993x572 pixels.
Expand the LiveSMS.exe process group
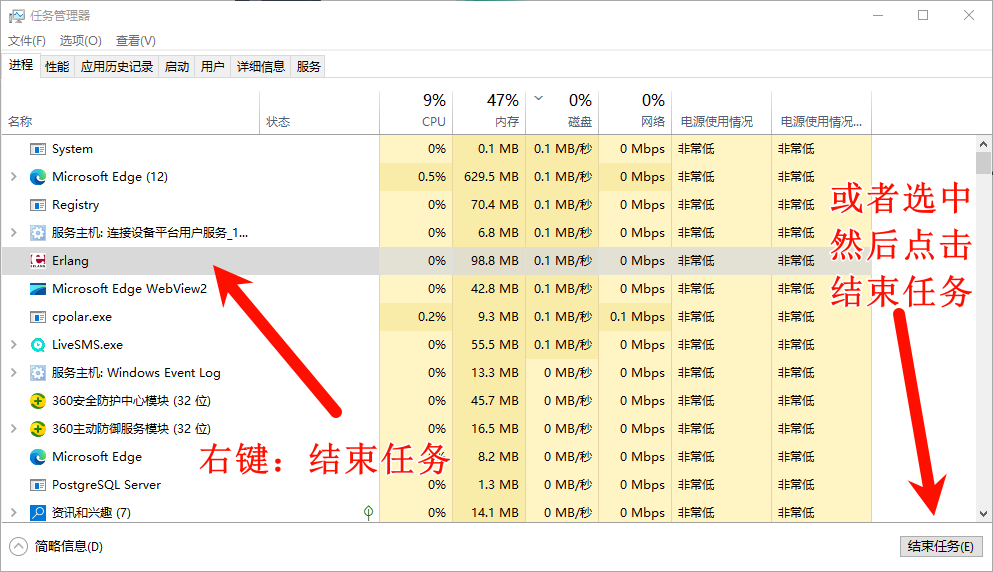(13, 345)
